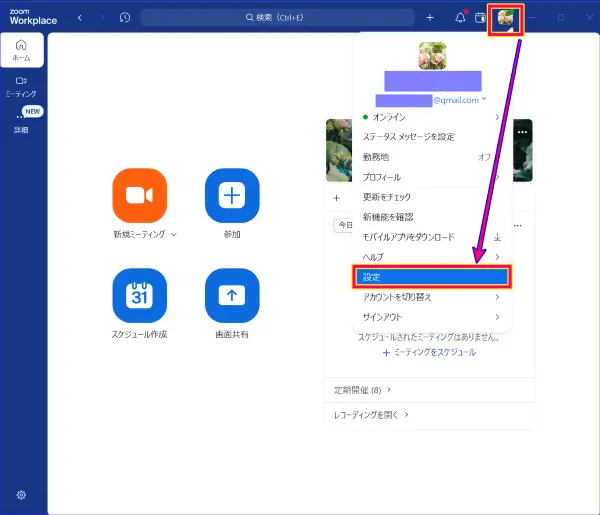Click the Today (今日) button
This screenshot has width=600, height=515.
click(x=343, y=225)
